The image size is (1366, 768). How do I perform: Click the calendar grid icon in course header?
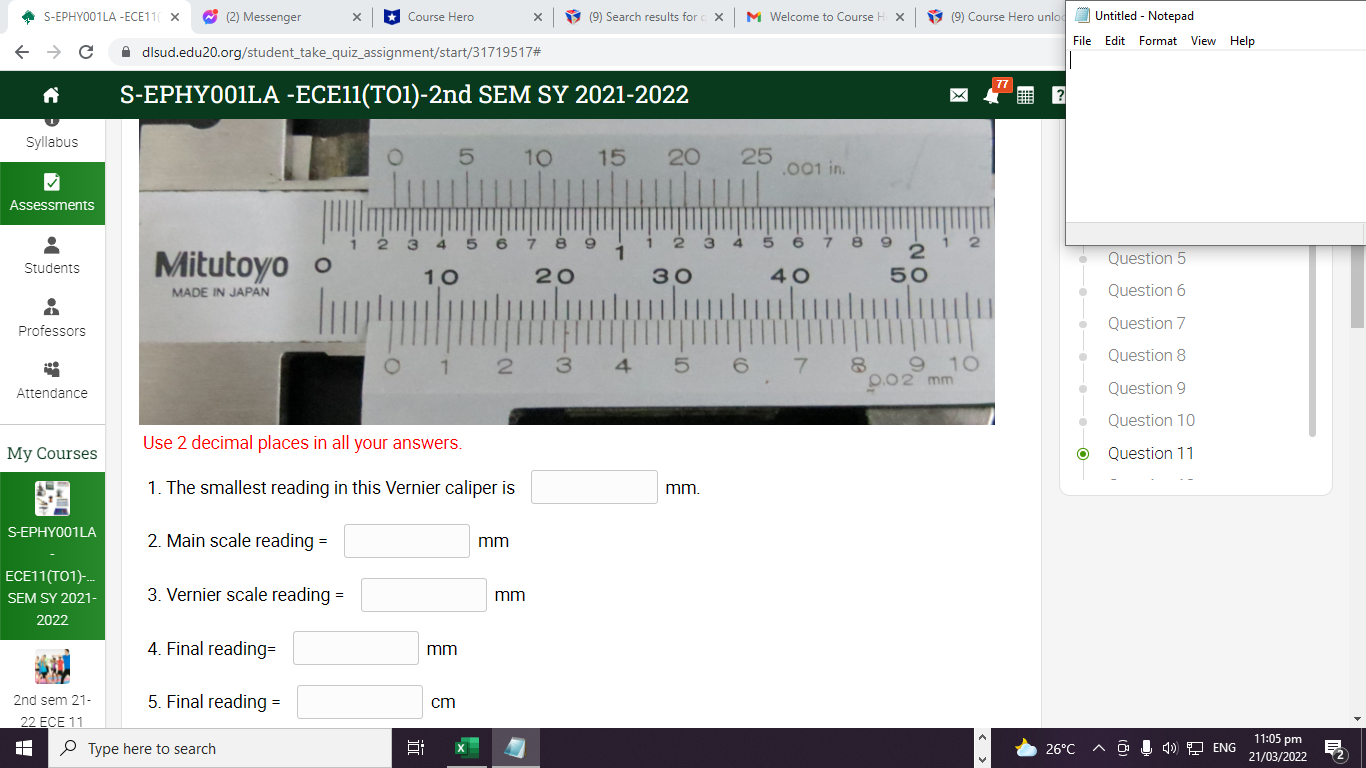click(1024, 94)
